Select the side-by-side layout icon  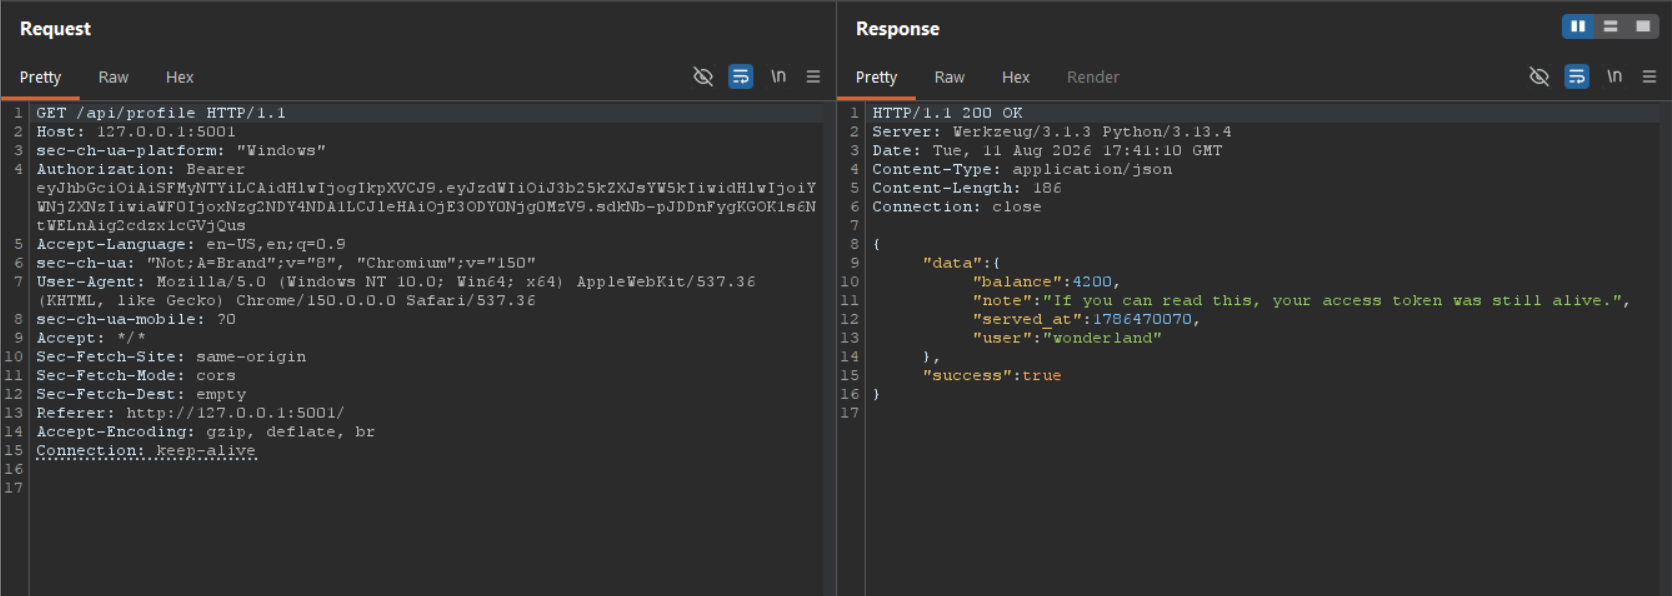(1578, 27)
